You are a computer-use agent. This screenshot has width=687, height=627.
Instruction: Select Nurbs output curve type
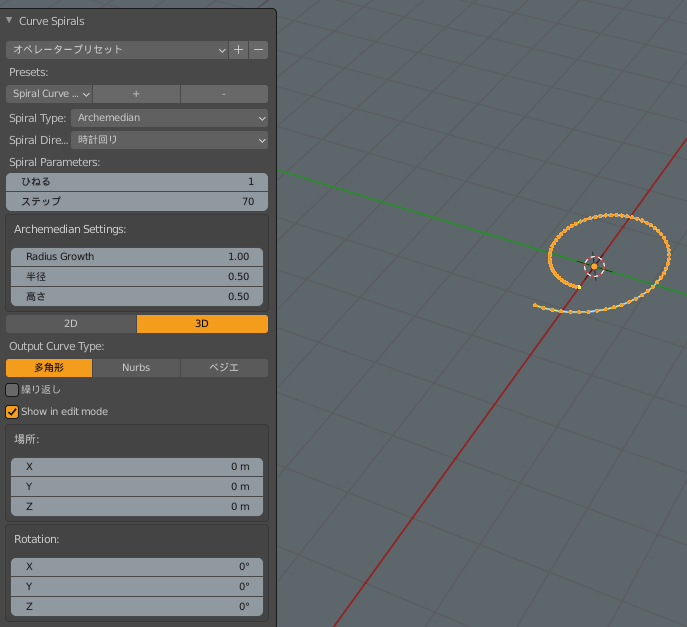pyautogui.click(x=136, y=368)
